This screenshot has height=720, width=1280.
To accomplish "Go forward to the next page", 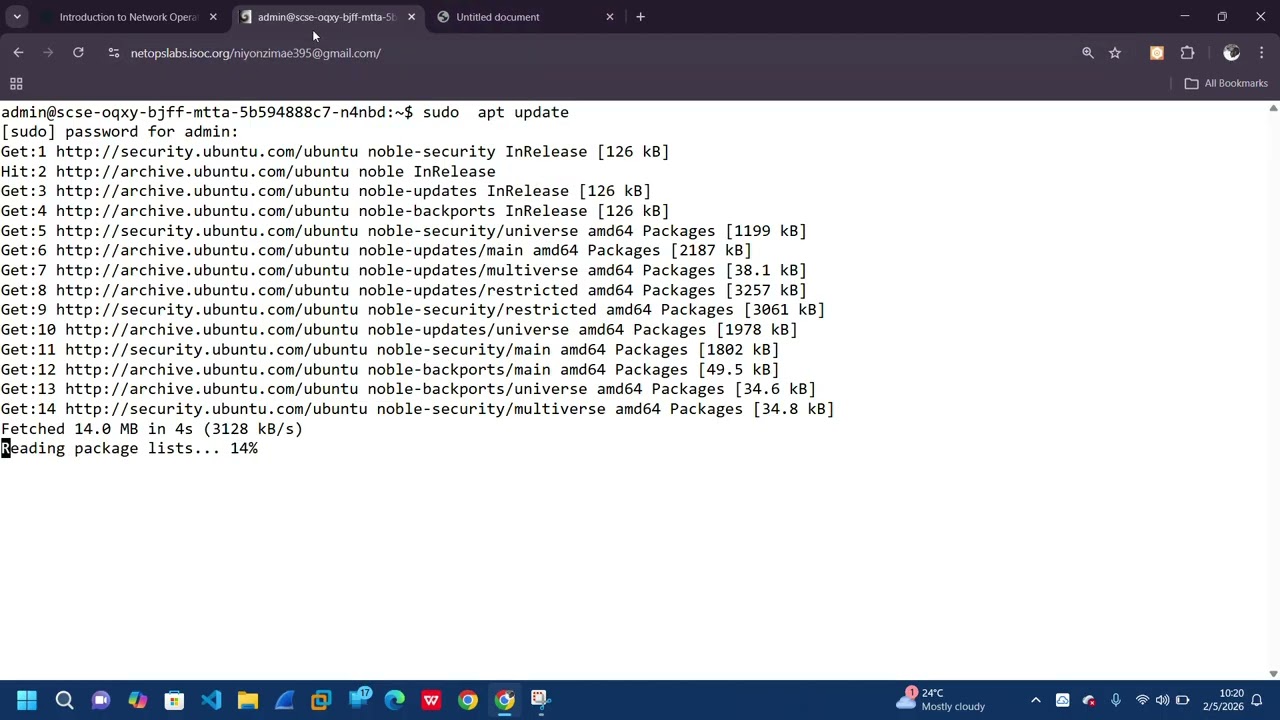I will pyautogui.click(x=48, y=53).
